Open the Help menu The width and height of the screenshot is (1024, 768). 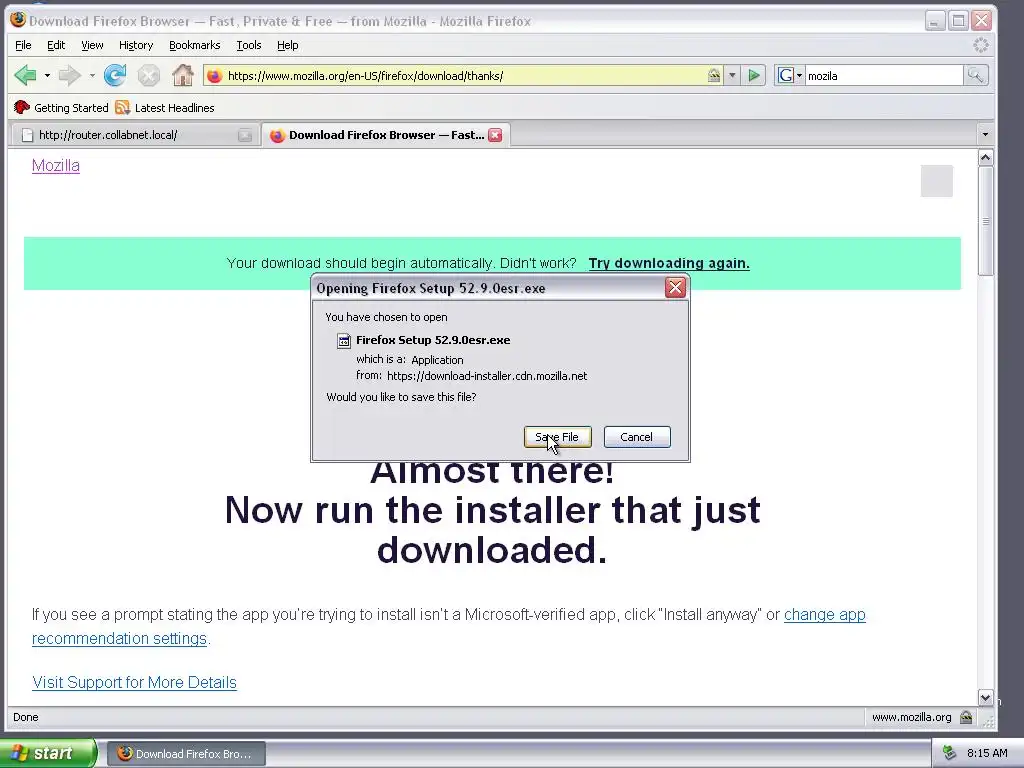click(x=287, y=45)
